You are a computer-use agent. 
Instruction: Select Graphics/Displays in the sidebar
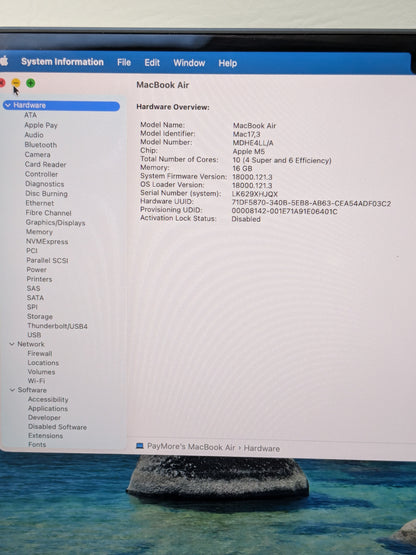(56, 223)
